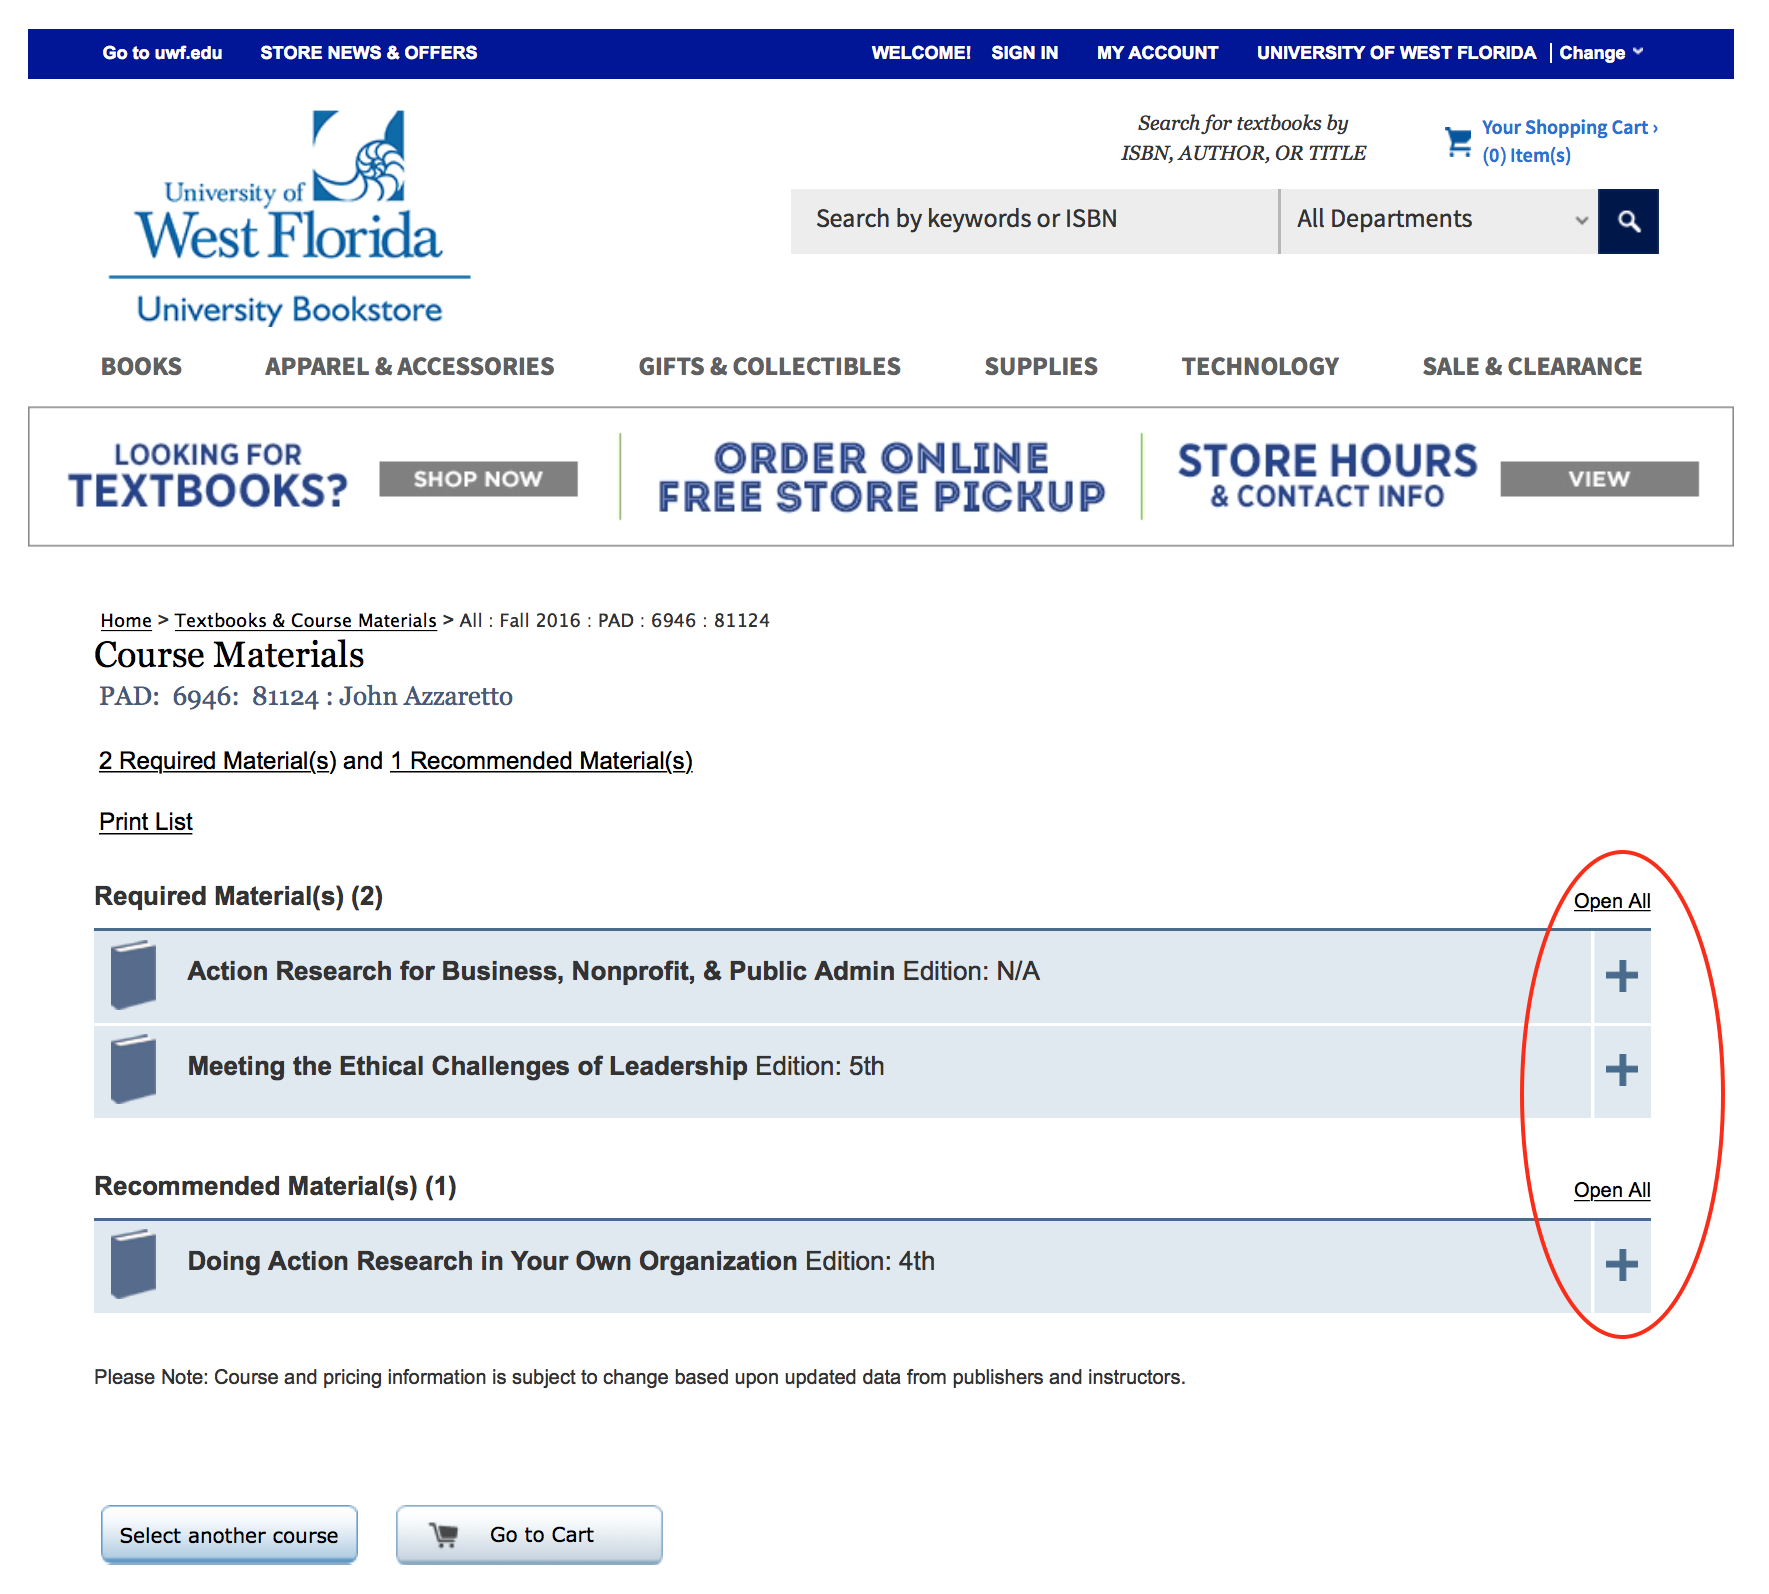
Task: Open My Account
Action: [x=1157, y=53]
